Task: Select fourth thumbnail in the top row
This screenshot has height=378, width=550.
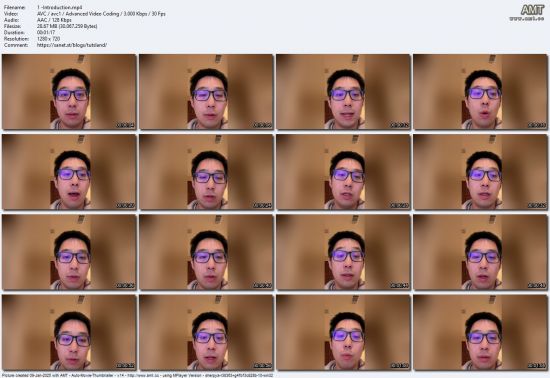Action: click(481, 92)
